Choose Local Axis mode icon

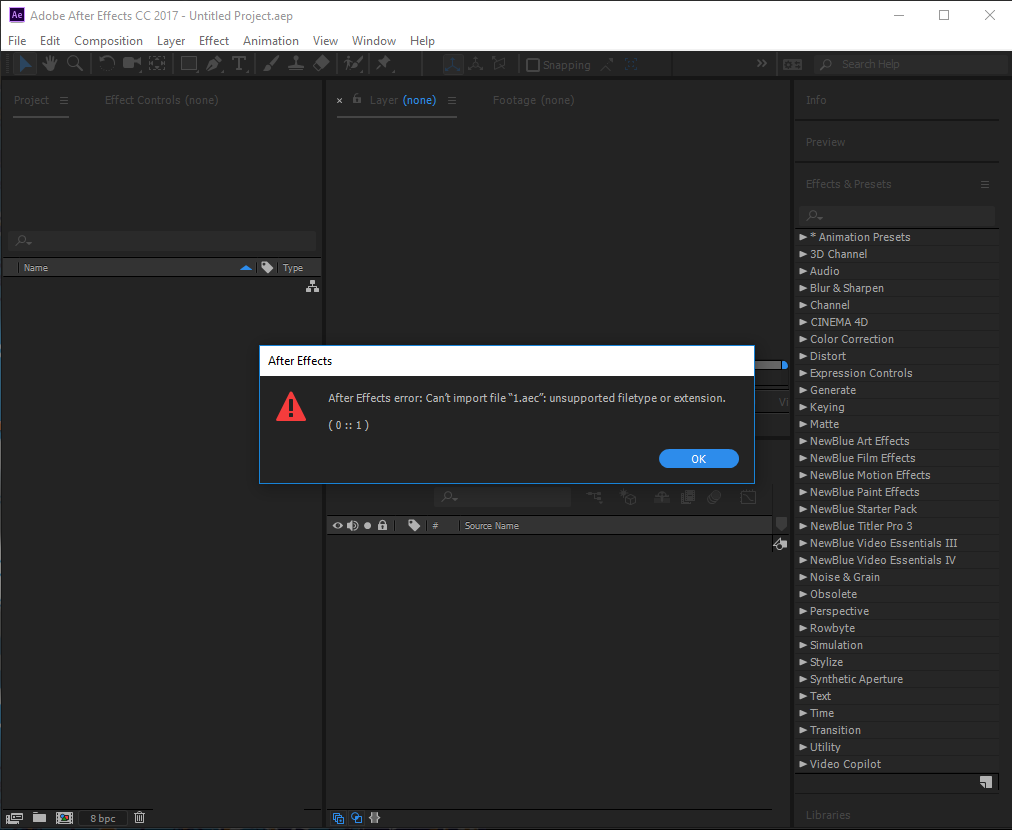pyautogui.click(x=453, y=64)
